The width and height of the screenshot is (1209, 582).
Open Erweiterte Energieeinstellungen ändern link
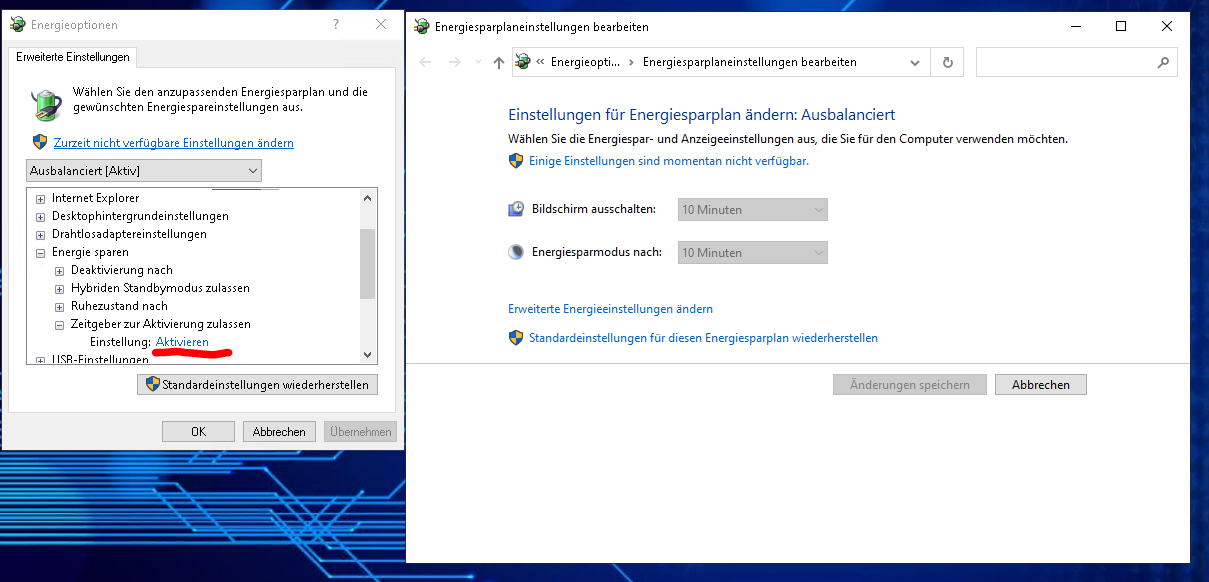(x=610, y=309)
